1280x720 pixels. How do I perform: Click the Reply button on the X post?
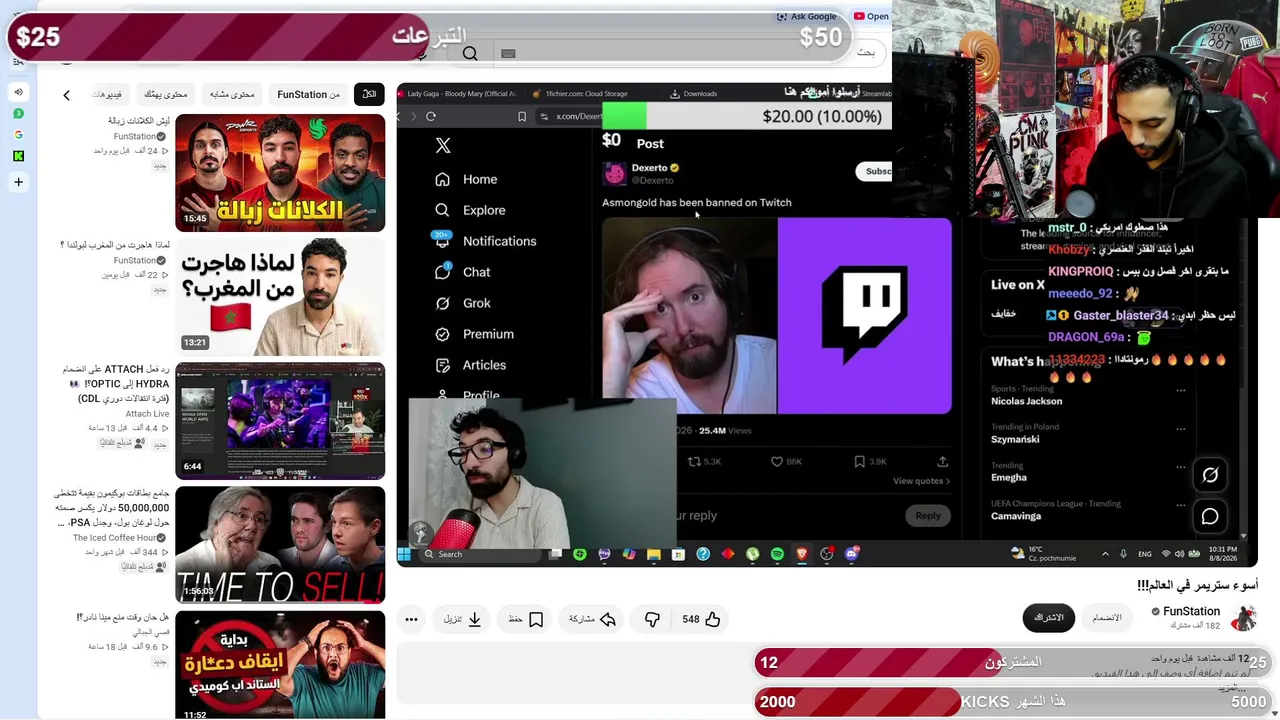click(928, 515)
